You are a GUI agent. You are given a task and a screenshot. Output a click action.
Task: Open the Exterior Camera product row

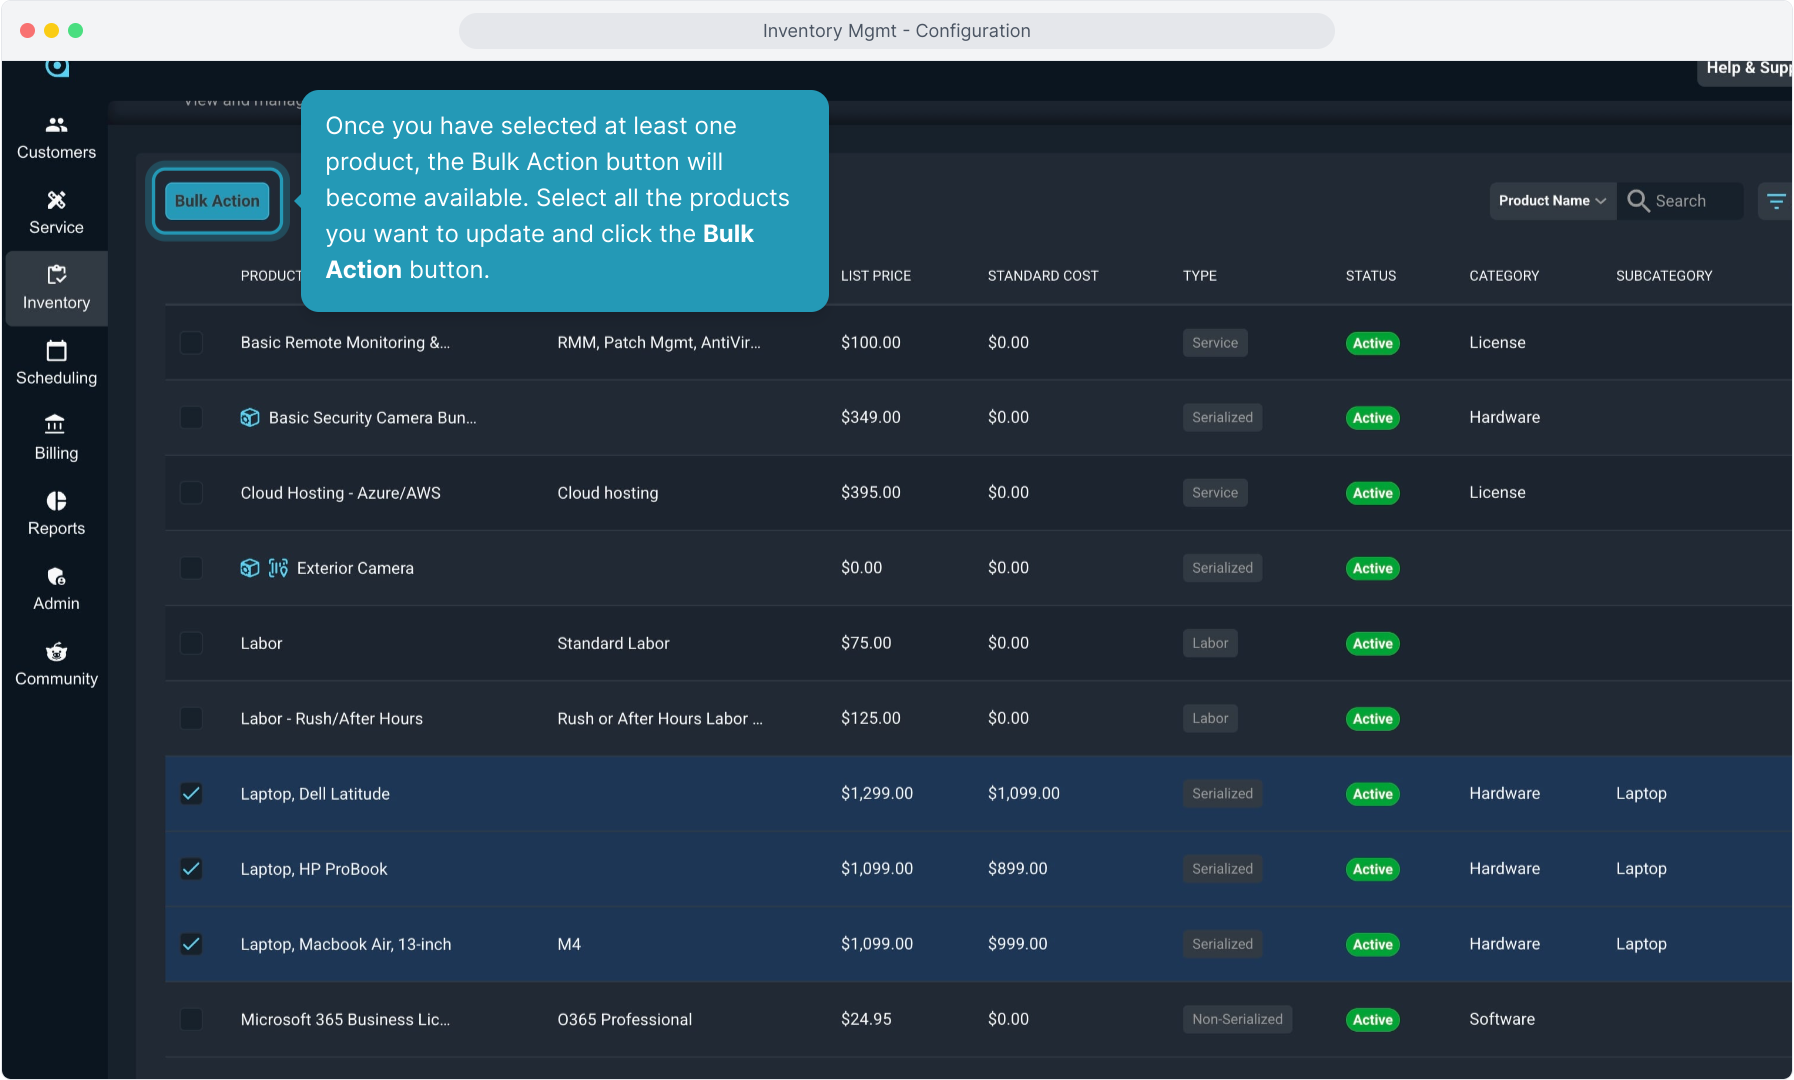click(x=355, y=568)
